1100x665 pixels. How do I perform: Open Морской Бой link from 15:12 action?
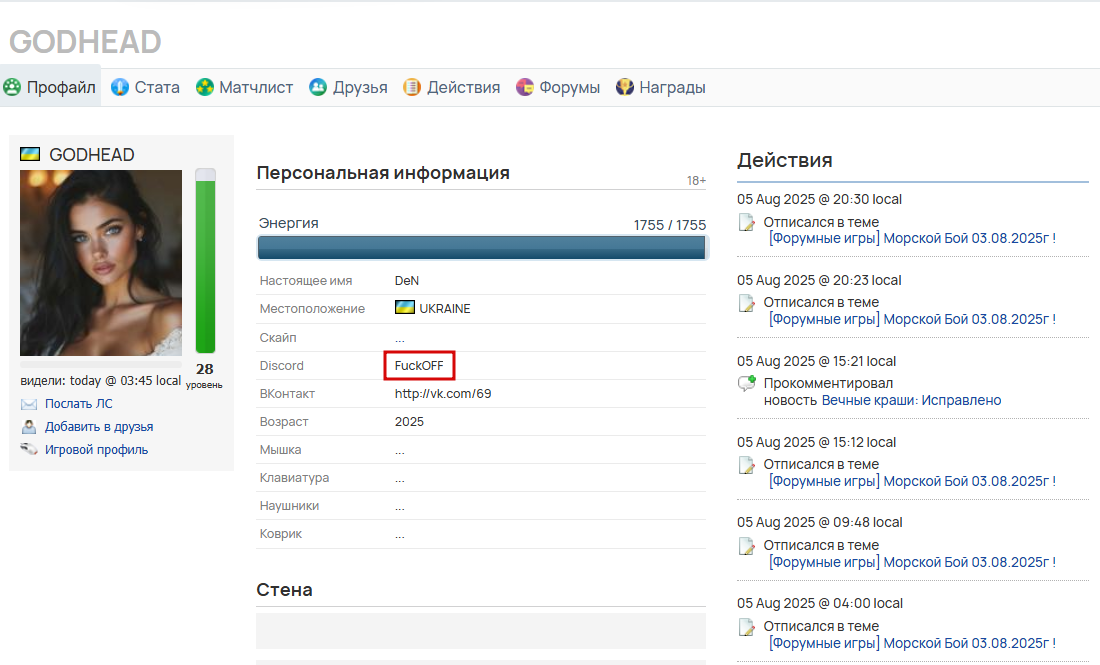[912, 481]
